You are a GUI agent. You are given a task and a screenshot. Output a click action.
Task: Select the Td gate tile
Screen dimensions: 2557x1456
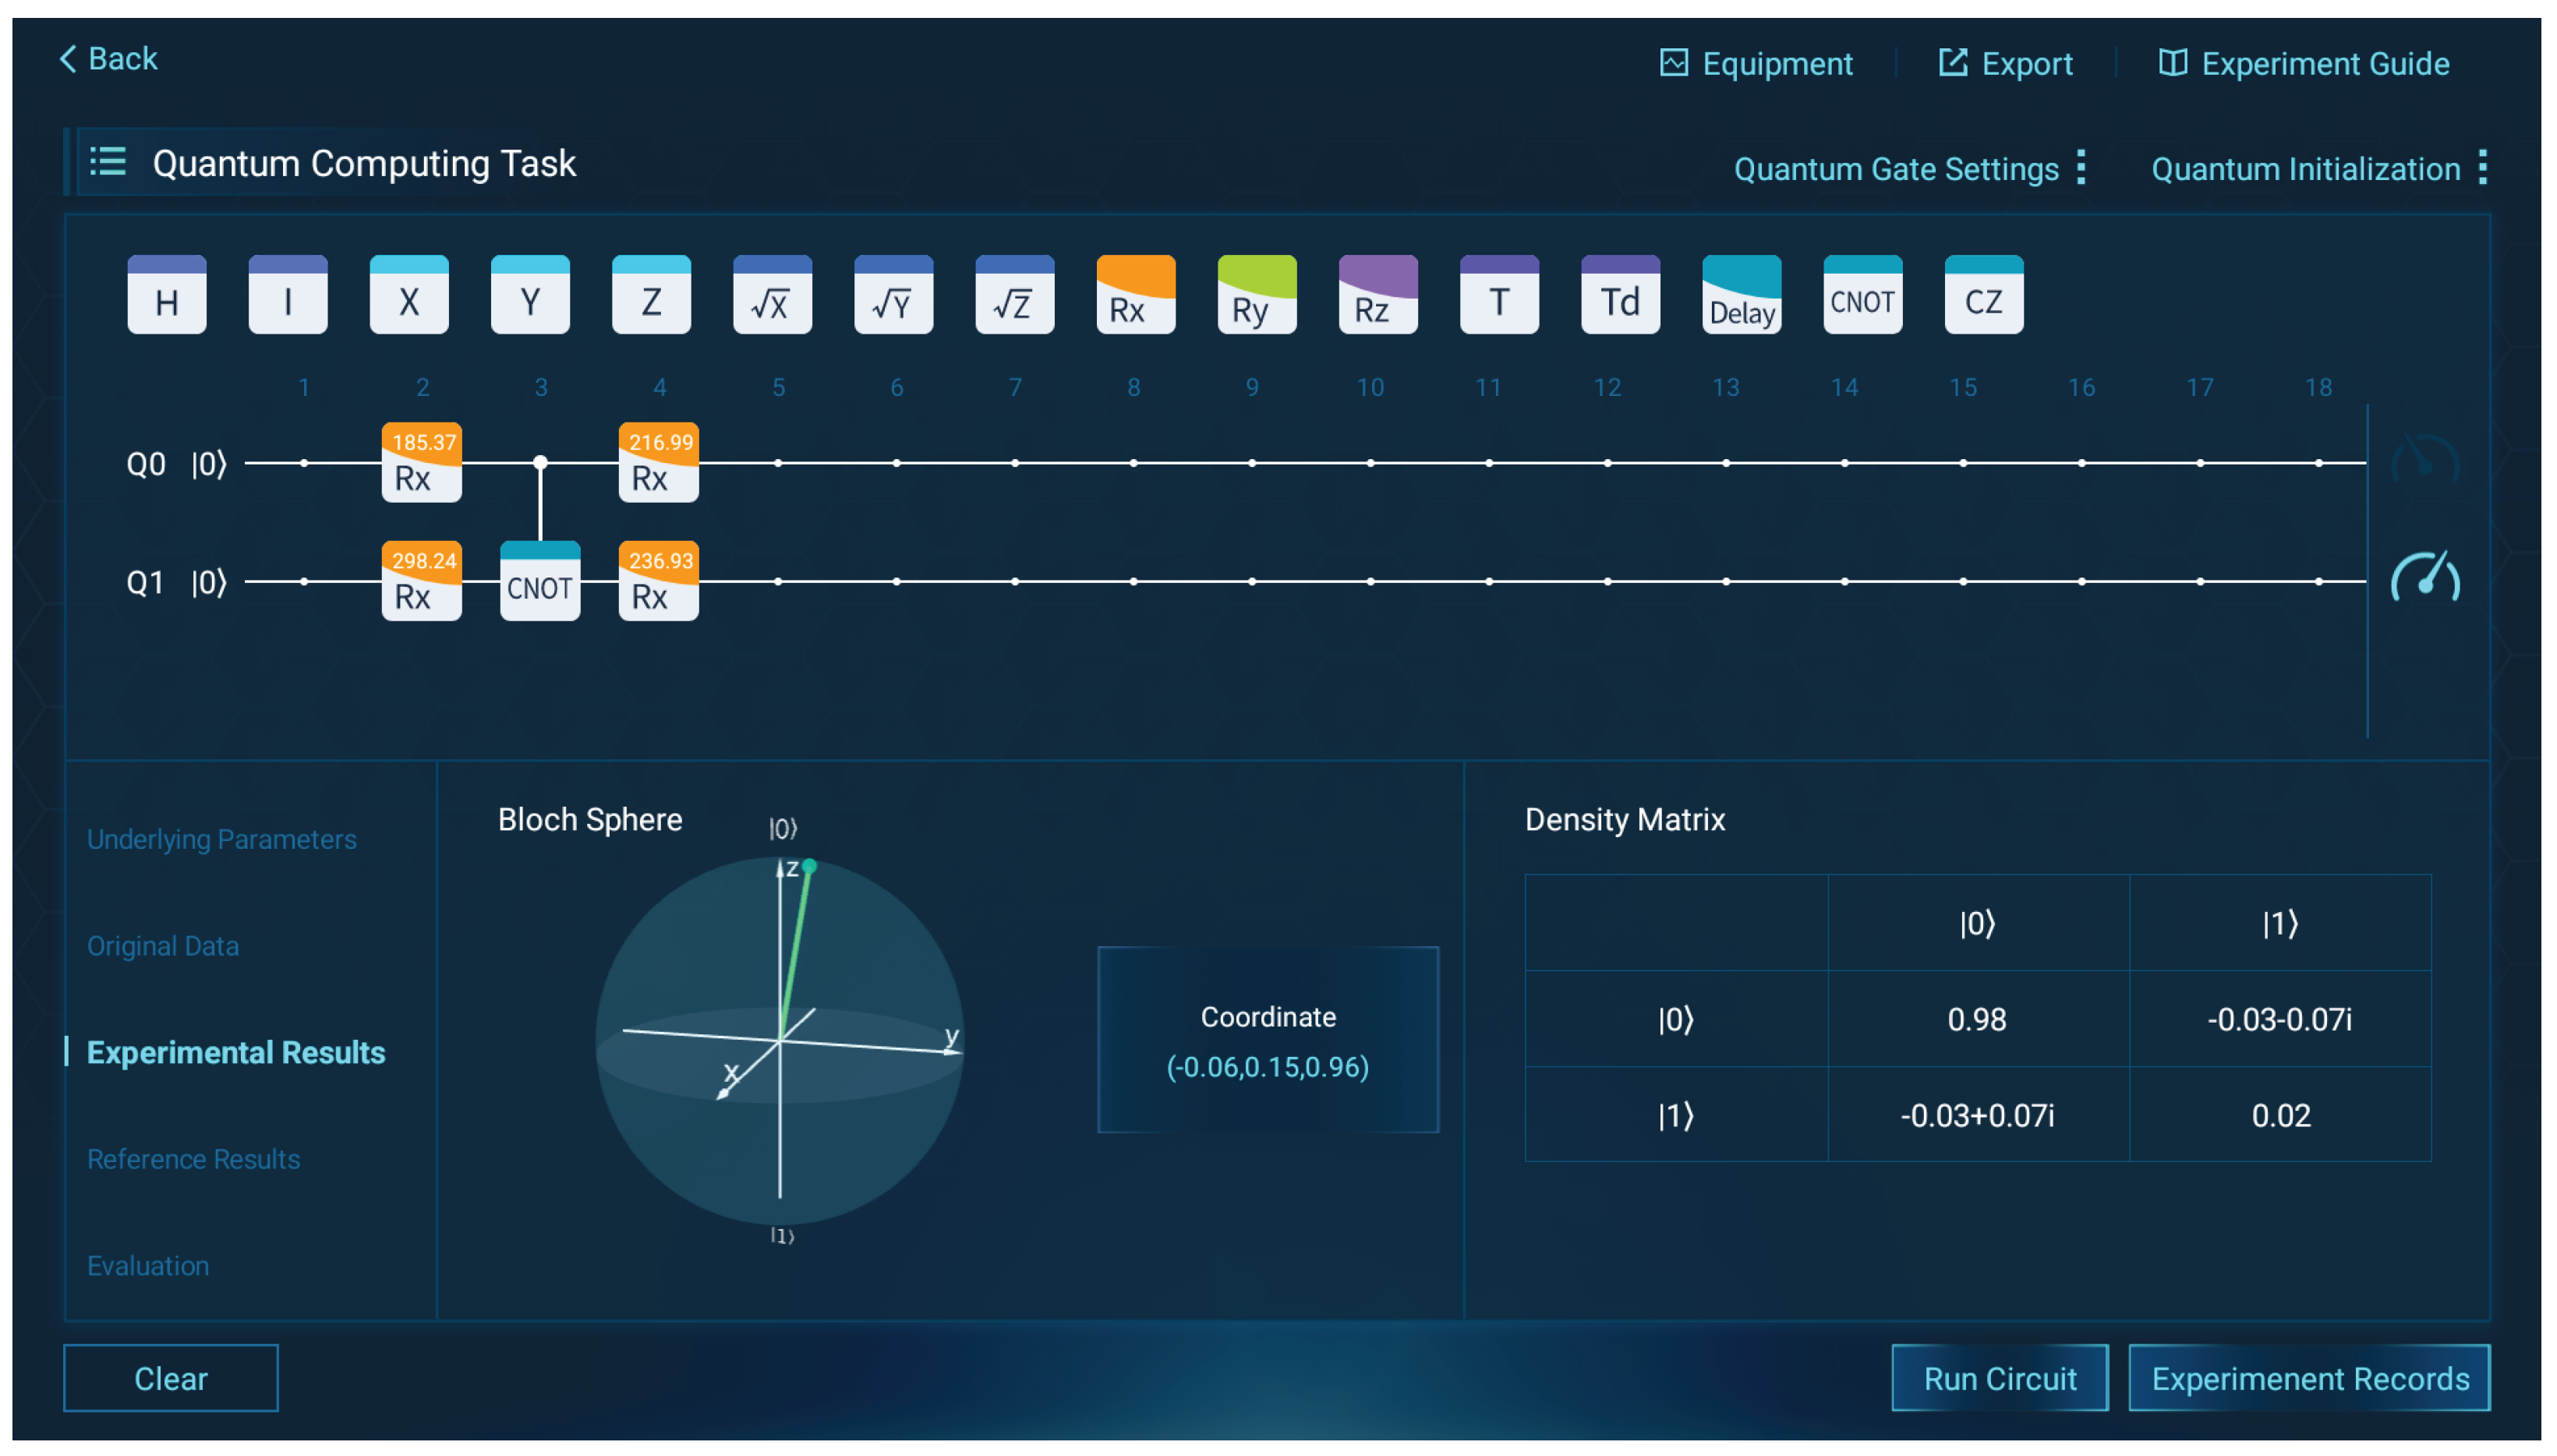click(x=1619, y=295)
